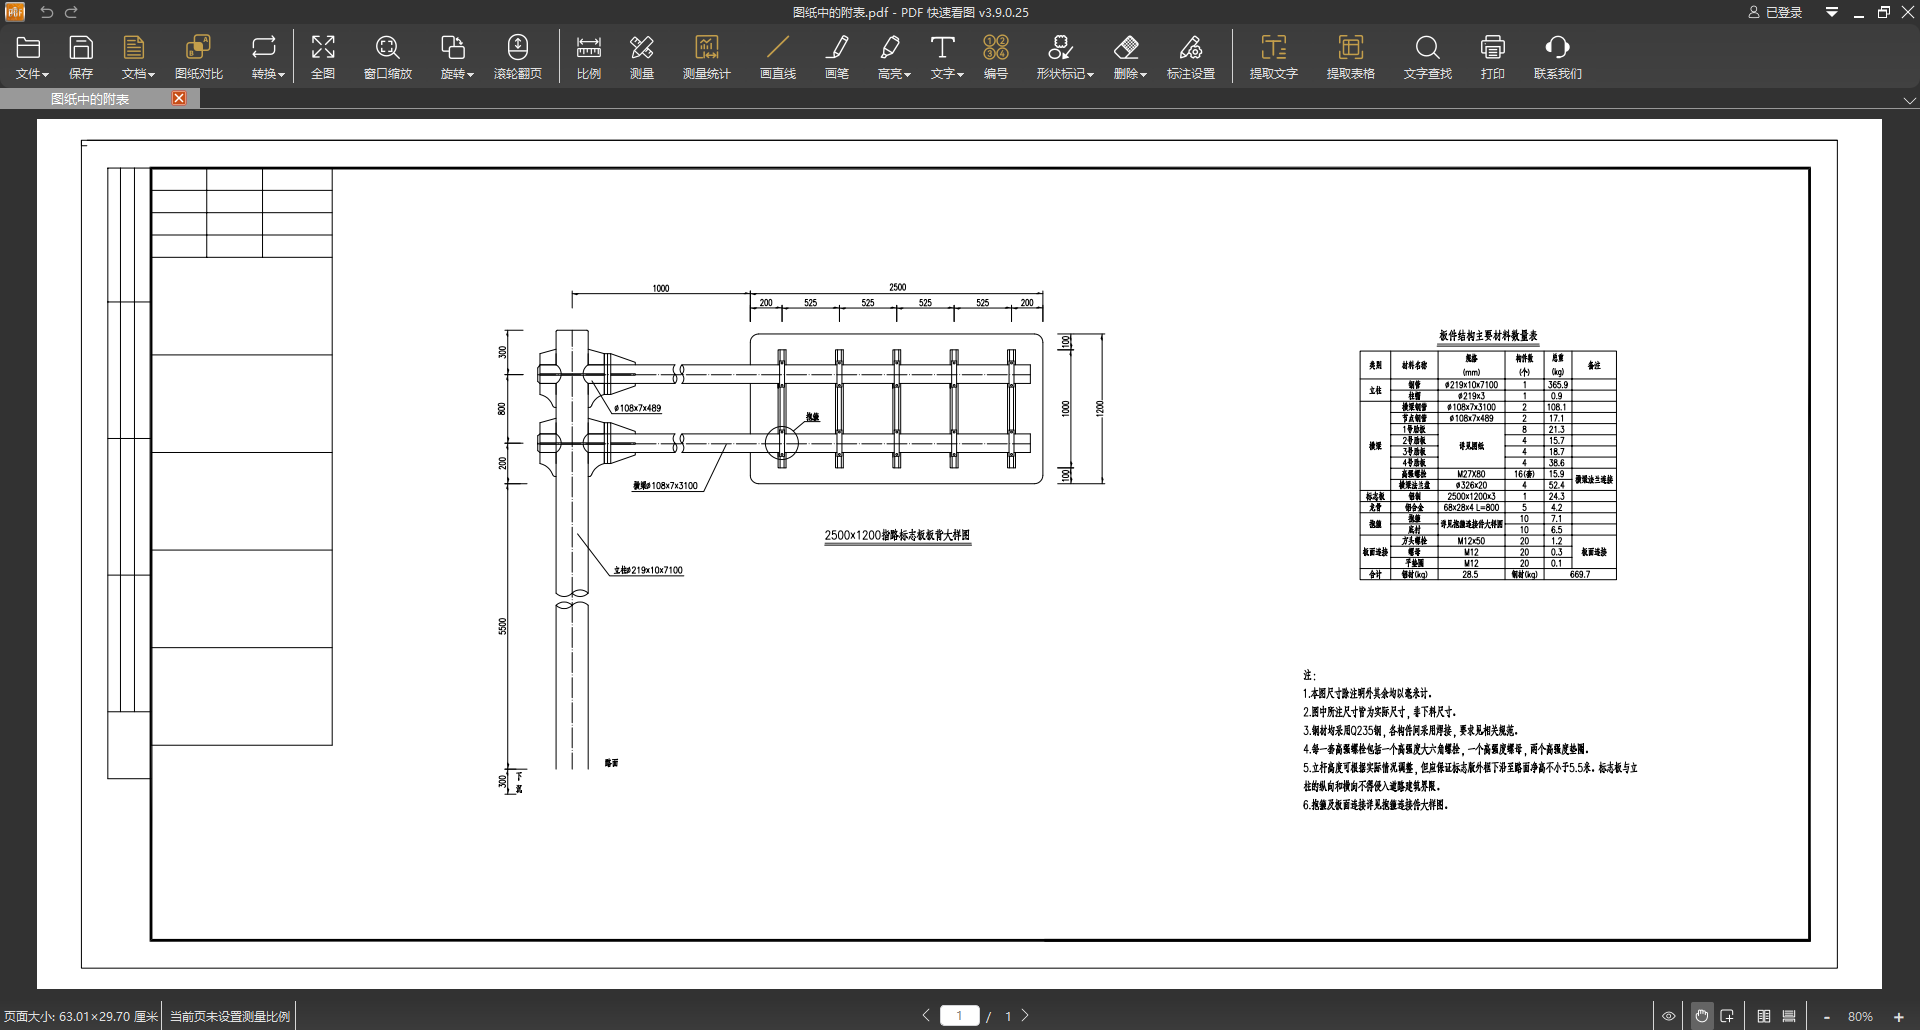This screenshot has width=1920, height=1030.
Task: Select the 编号 numbering tool
Action: (x=996, y=57)
